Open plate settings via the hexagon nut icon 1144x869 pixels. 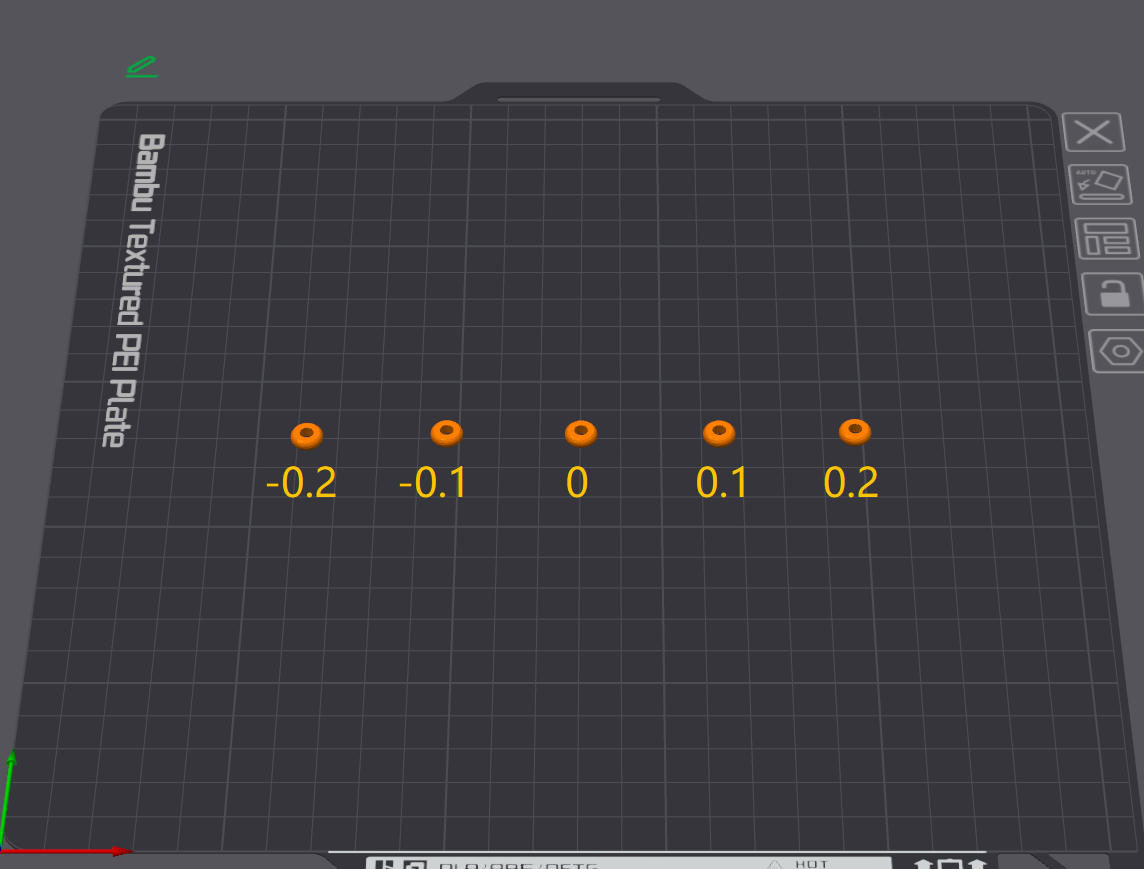(x=1119, y=351)
